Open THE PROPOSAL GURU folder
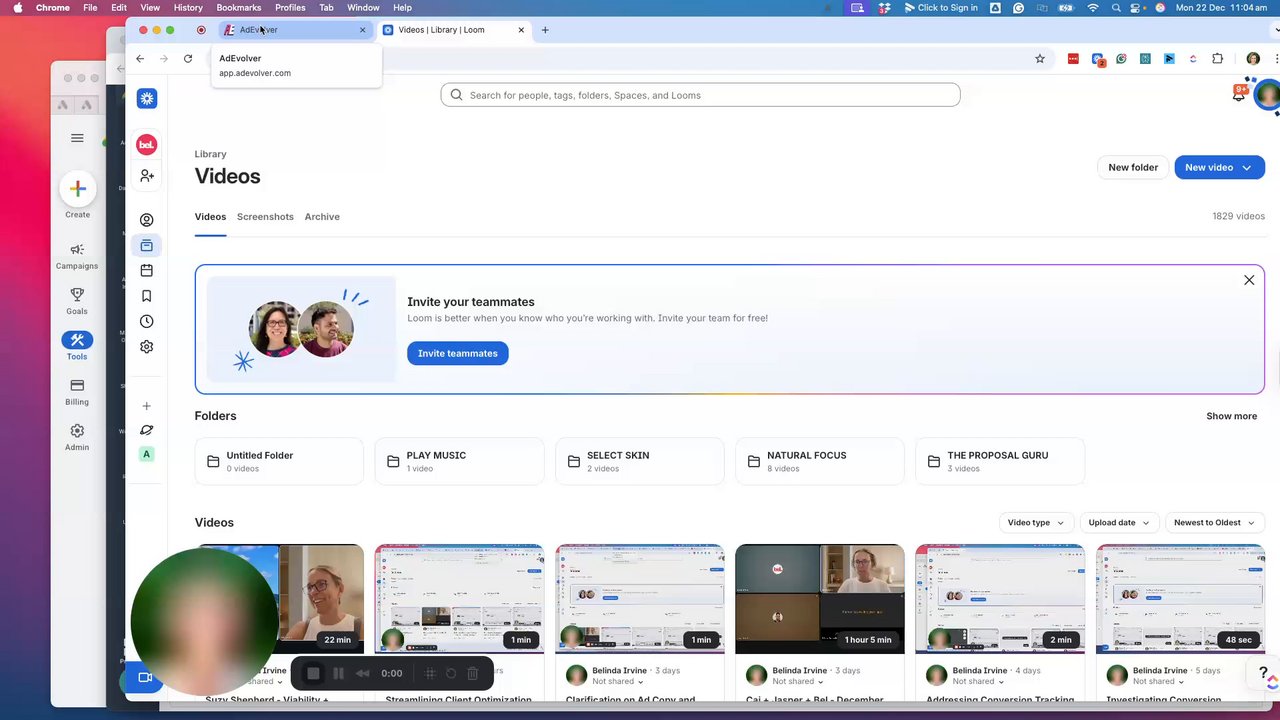The width and height of the screenshot is (1280, 720). pyautogui.click(x=1000, y=461)
